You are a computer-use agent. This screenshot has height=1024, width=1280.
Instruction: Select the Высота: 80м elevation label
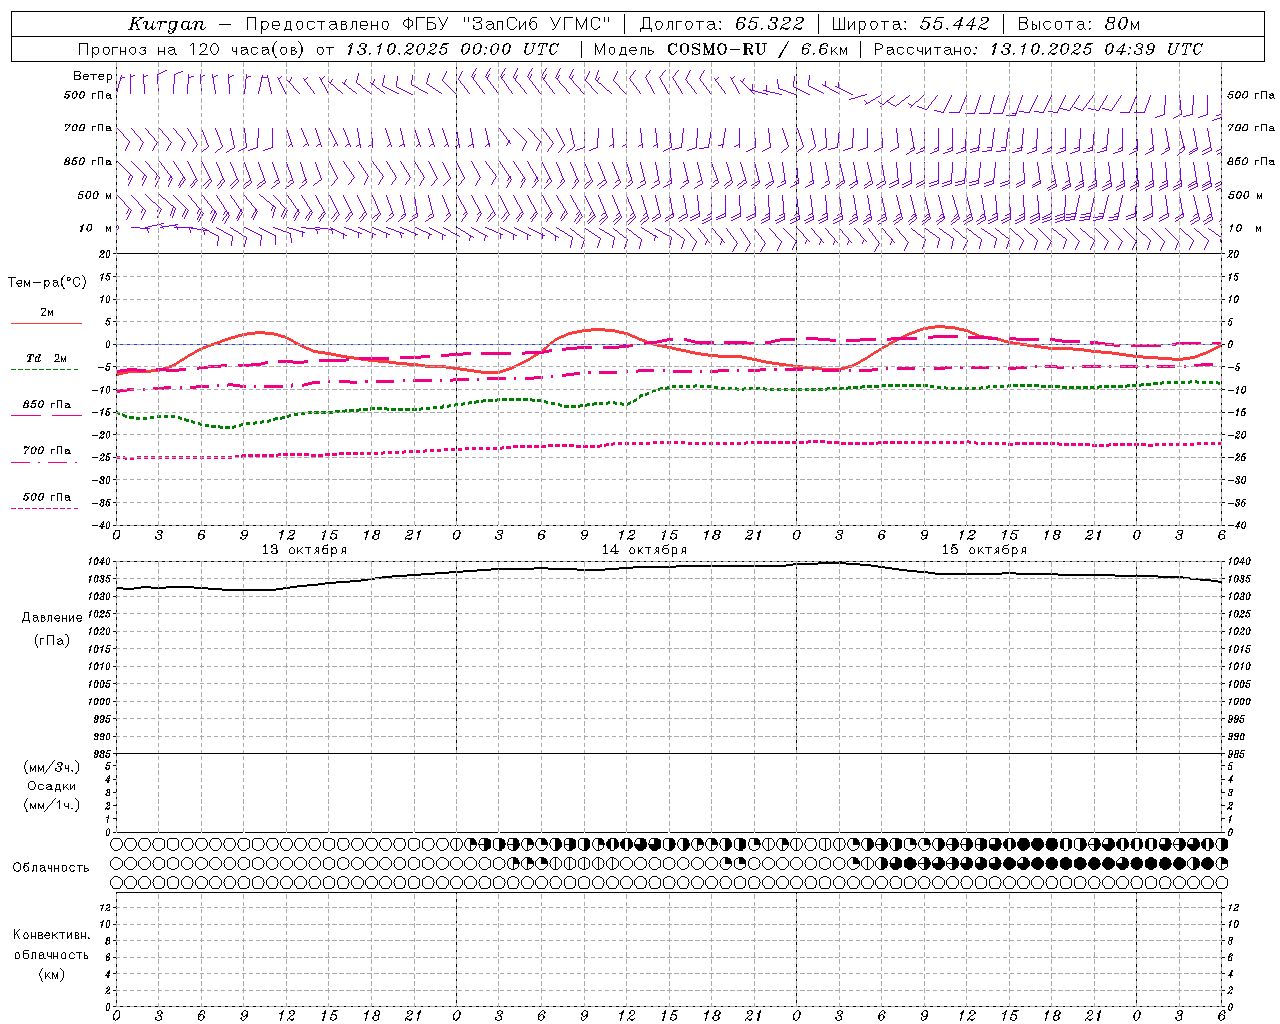pyautogui.click(x=1079, y=24)
